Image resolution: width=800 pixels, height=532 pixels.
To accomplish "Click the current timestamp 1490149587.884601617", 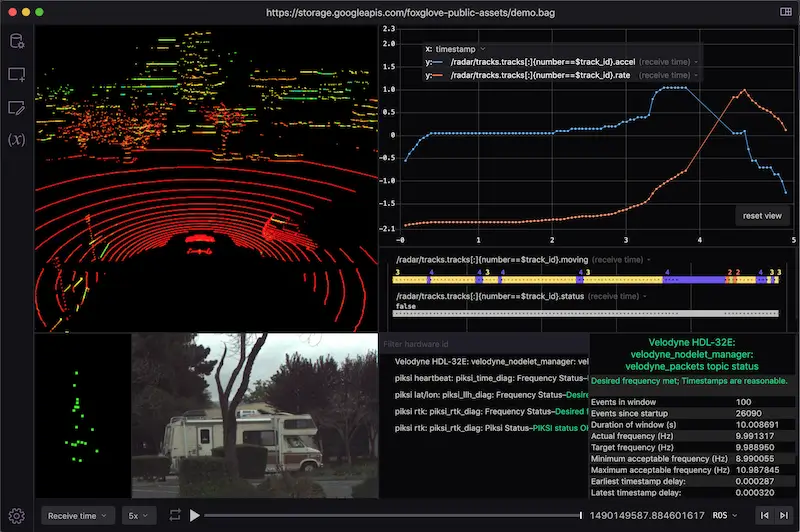I will point(647,516).
